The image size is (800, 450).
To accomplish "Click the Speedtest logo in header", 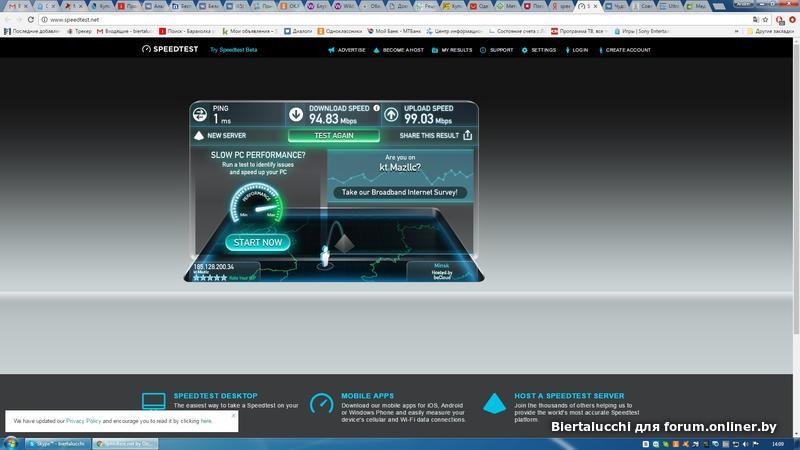I will (170, 49).
